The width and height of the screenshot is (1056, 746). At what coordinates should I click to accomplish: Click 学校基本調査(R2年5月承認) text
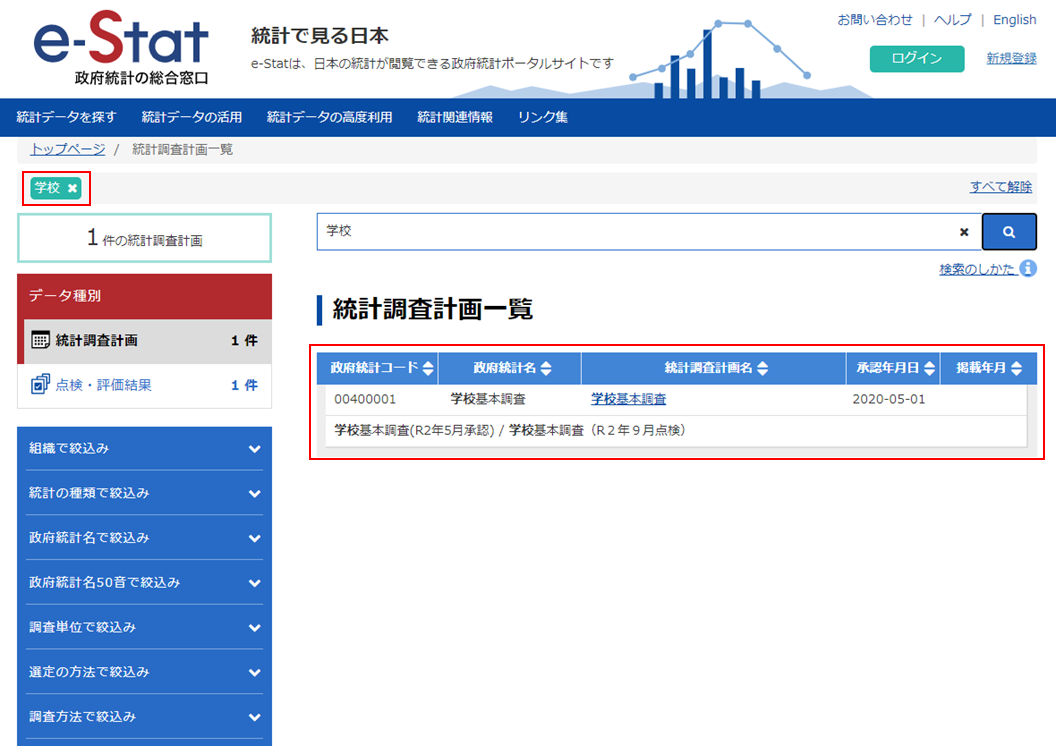pyautogui.click(x=414, y=430)
